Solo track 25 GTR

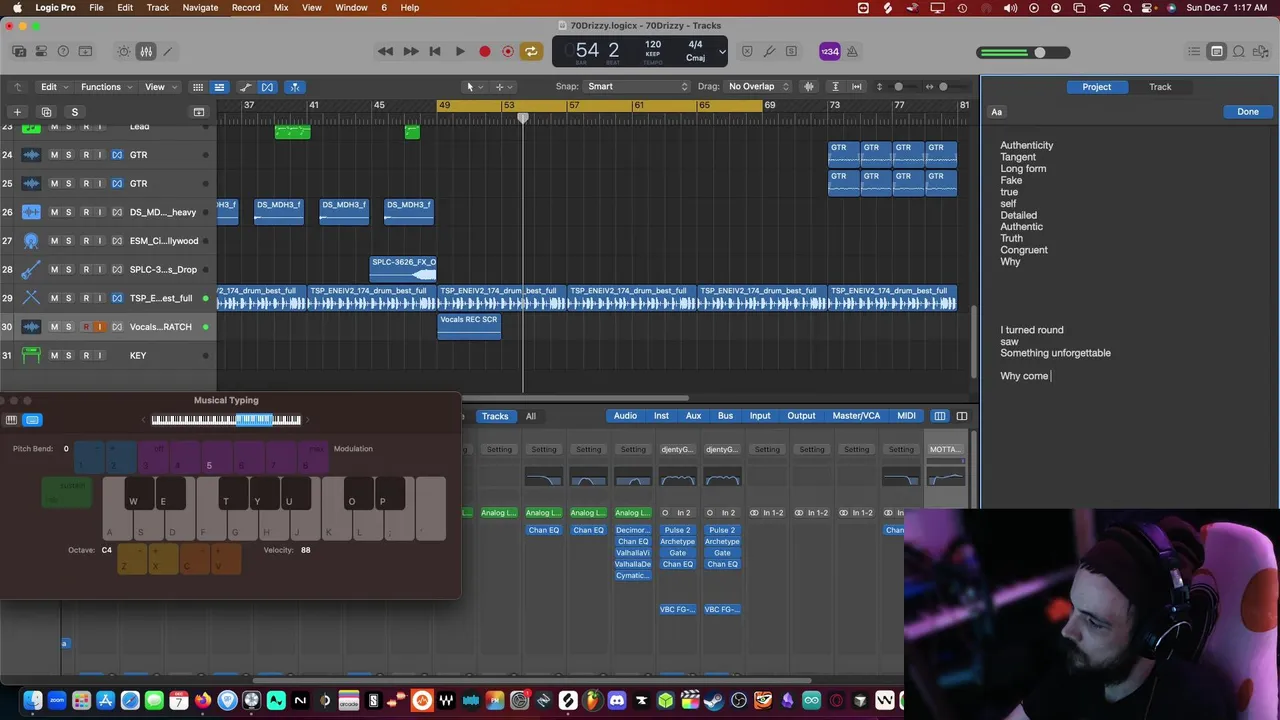[68, 184]
